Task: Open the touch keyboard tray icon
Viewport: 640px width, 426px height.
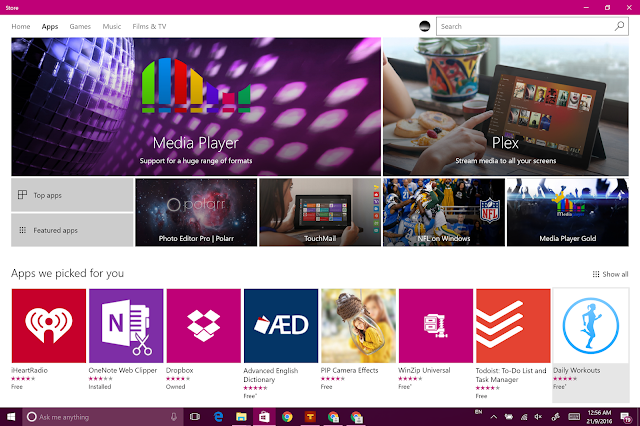Action: click(574, 417)
